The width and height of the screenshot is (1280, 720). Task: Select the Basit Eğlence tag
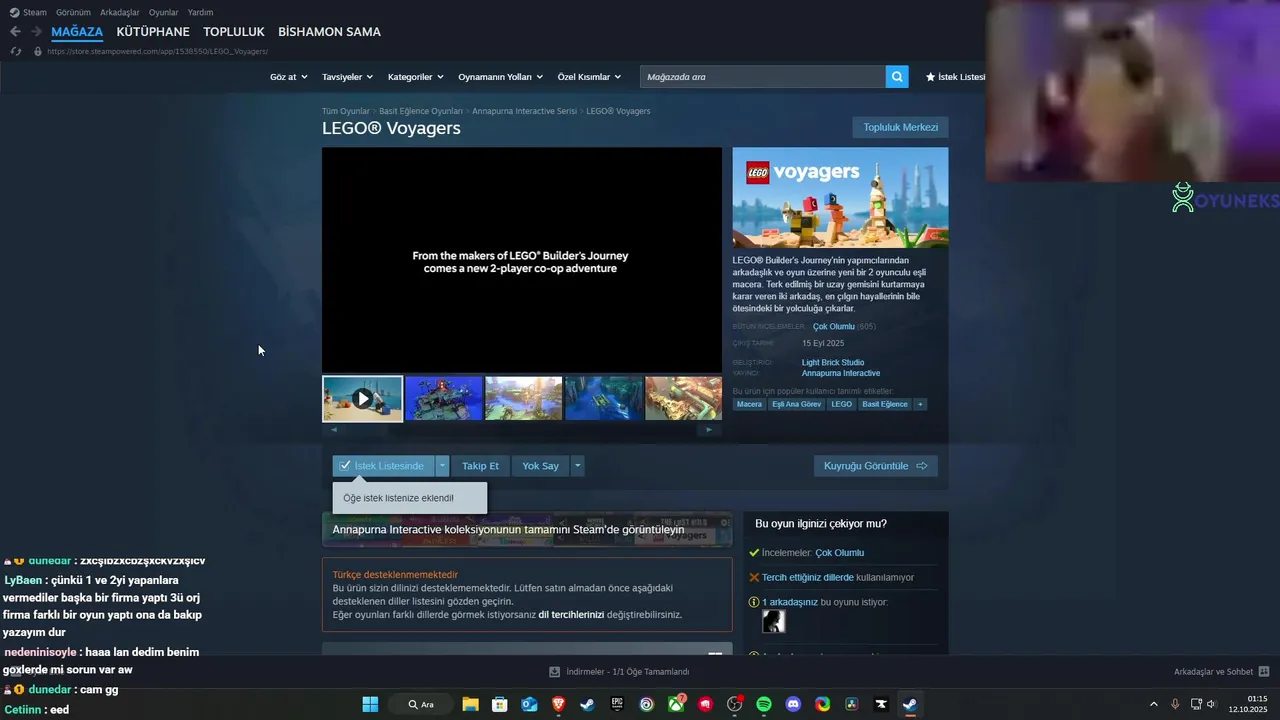pyautogui.click(x=885, y=404)
